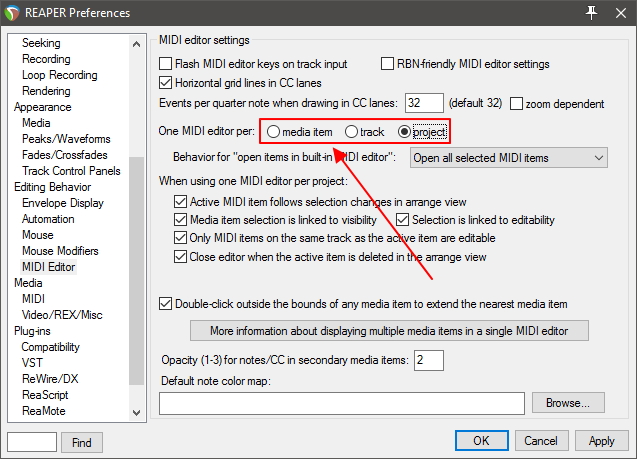Click the Opacity for notes/CC input field
Image resolution: width=637 pixels, height=459 pixels.
pyautogui.click(x=429, y=360)
